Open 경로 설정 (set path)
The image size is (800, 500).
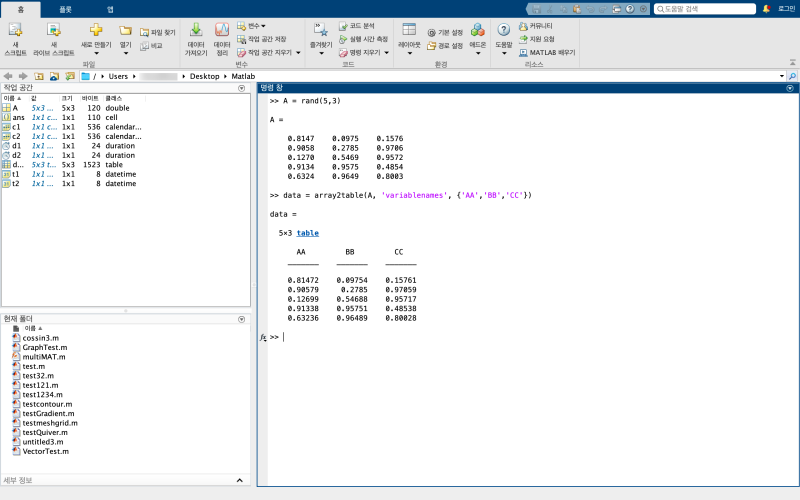point(445,46)
